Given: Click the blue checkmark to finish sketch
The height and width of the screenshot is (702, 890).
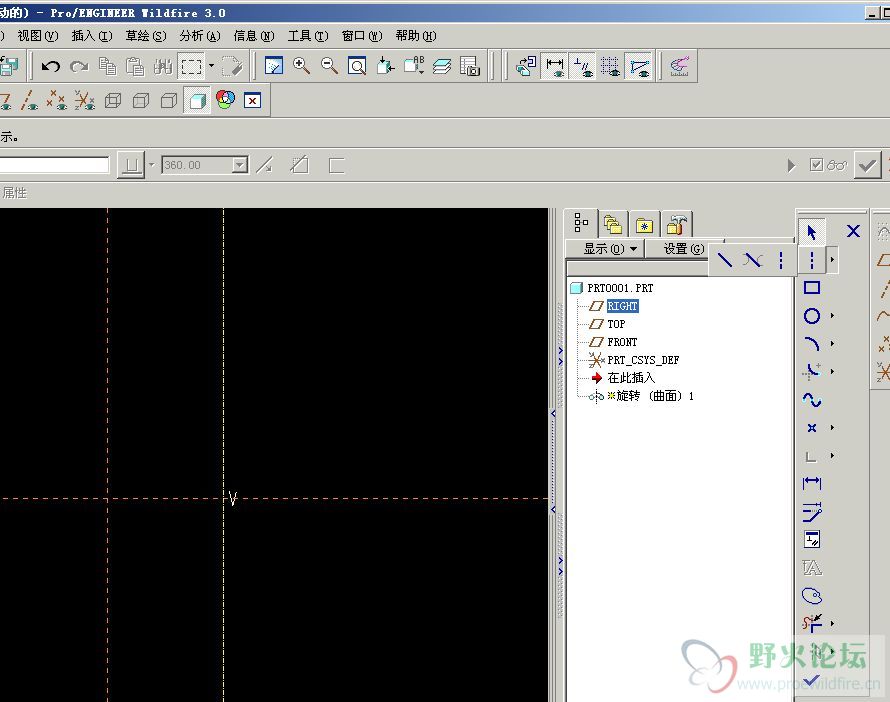Looking at the screenshot, I should (x=812, y=679).
